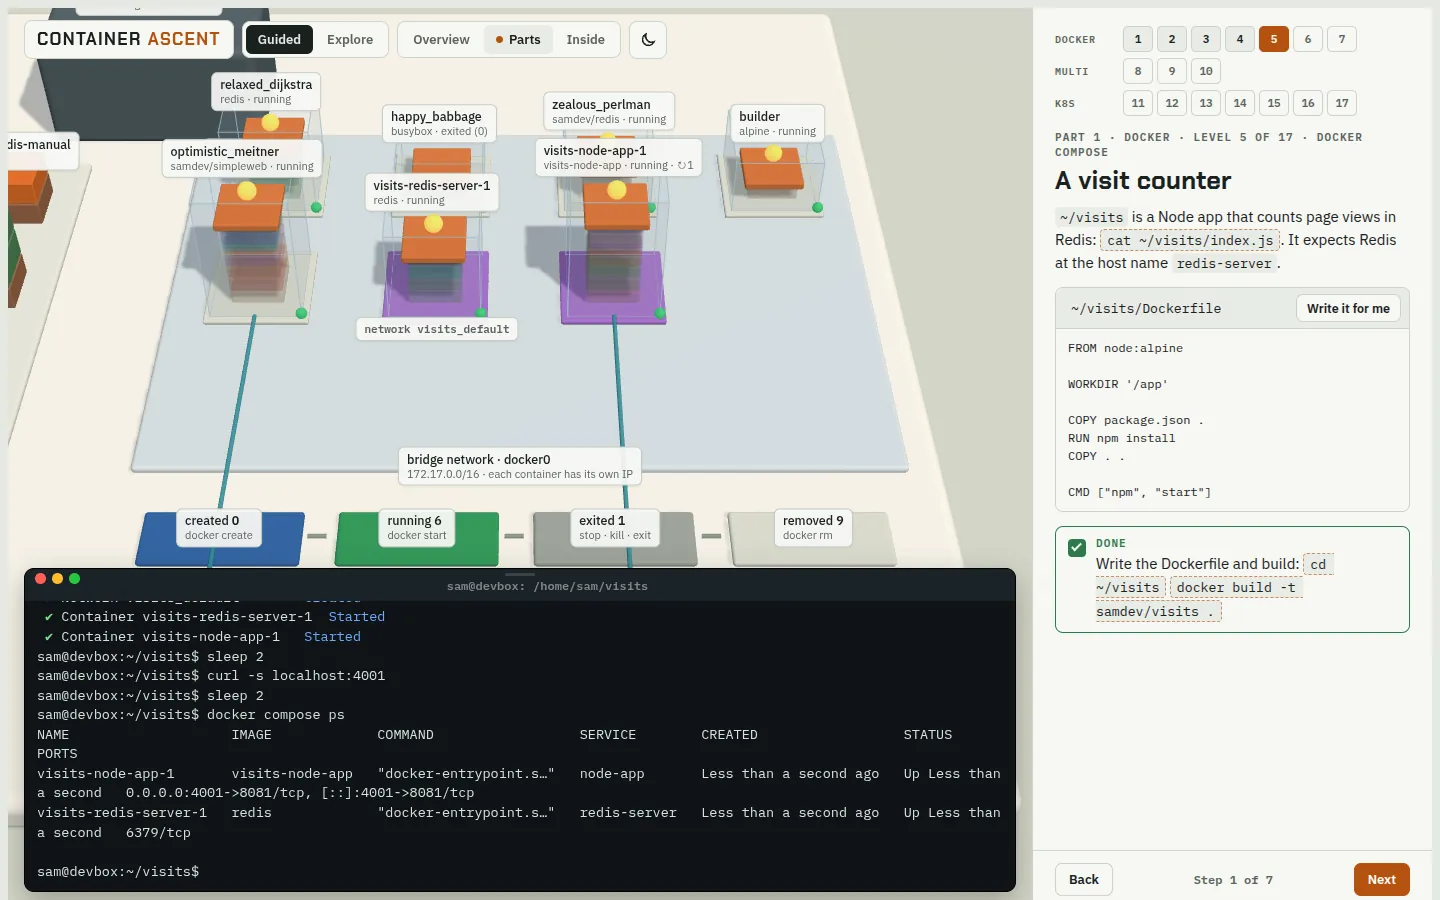Select the builder container label
The image size is (1440, 900).
click(x=777, y=123)
